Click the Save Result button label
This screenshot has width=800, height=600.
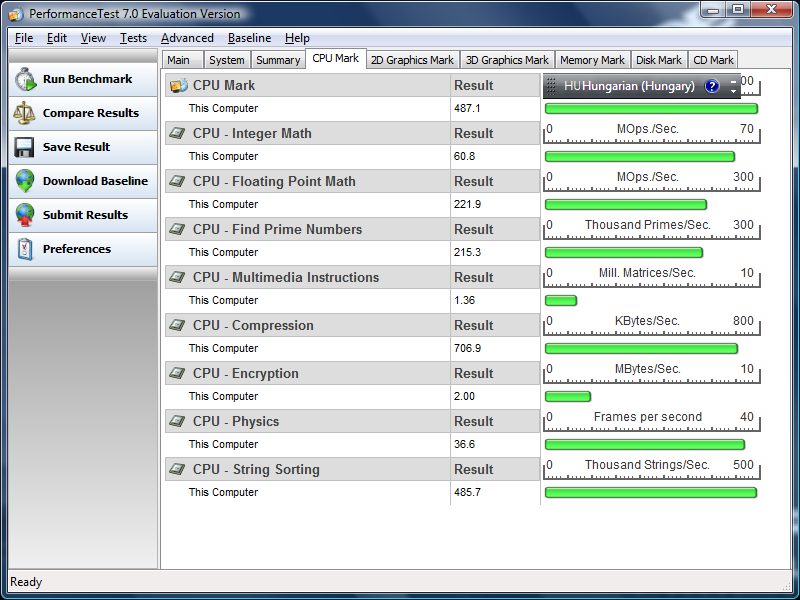[x=77, y=147]
